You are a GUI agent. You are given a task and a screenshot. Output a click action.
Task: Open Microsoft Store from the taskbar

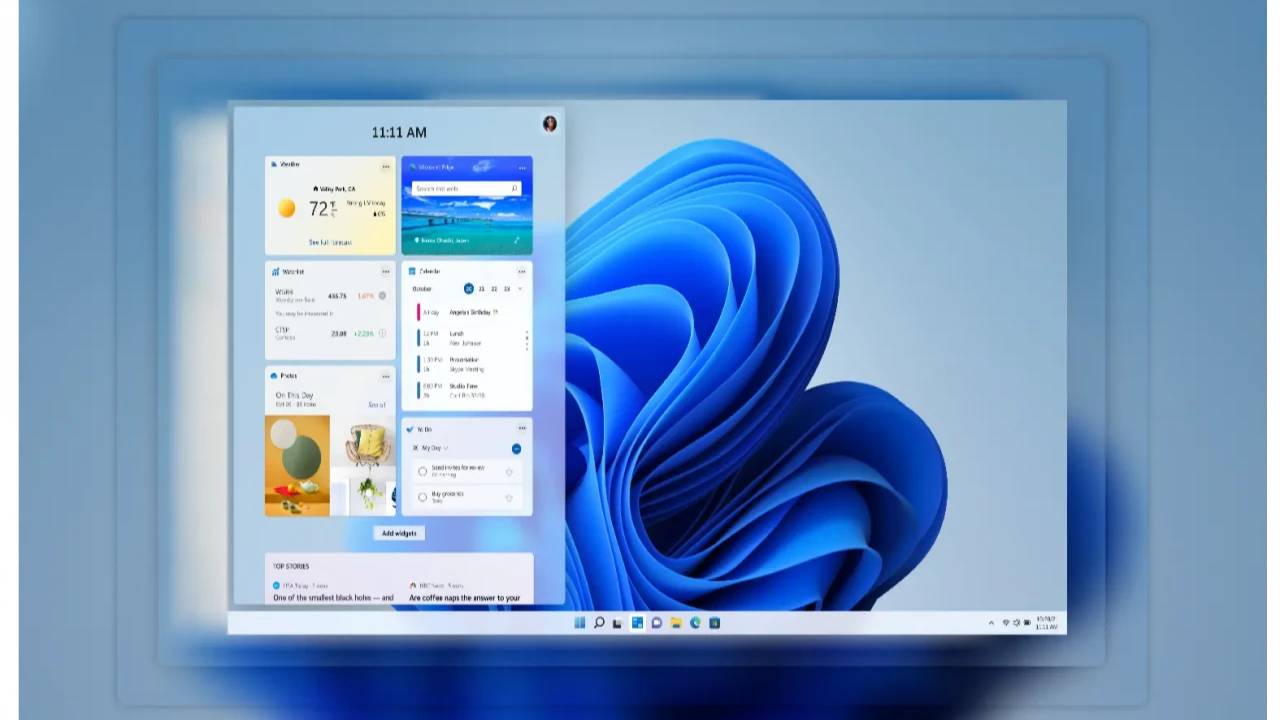pos(714,623)
